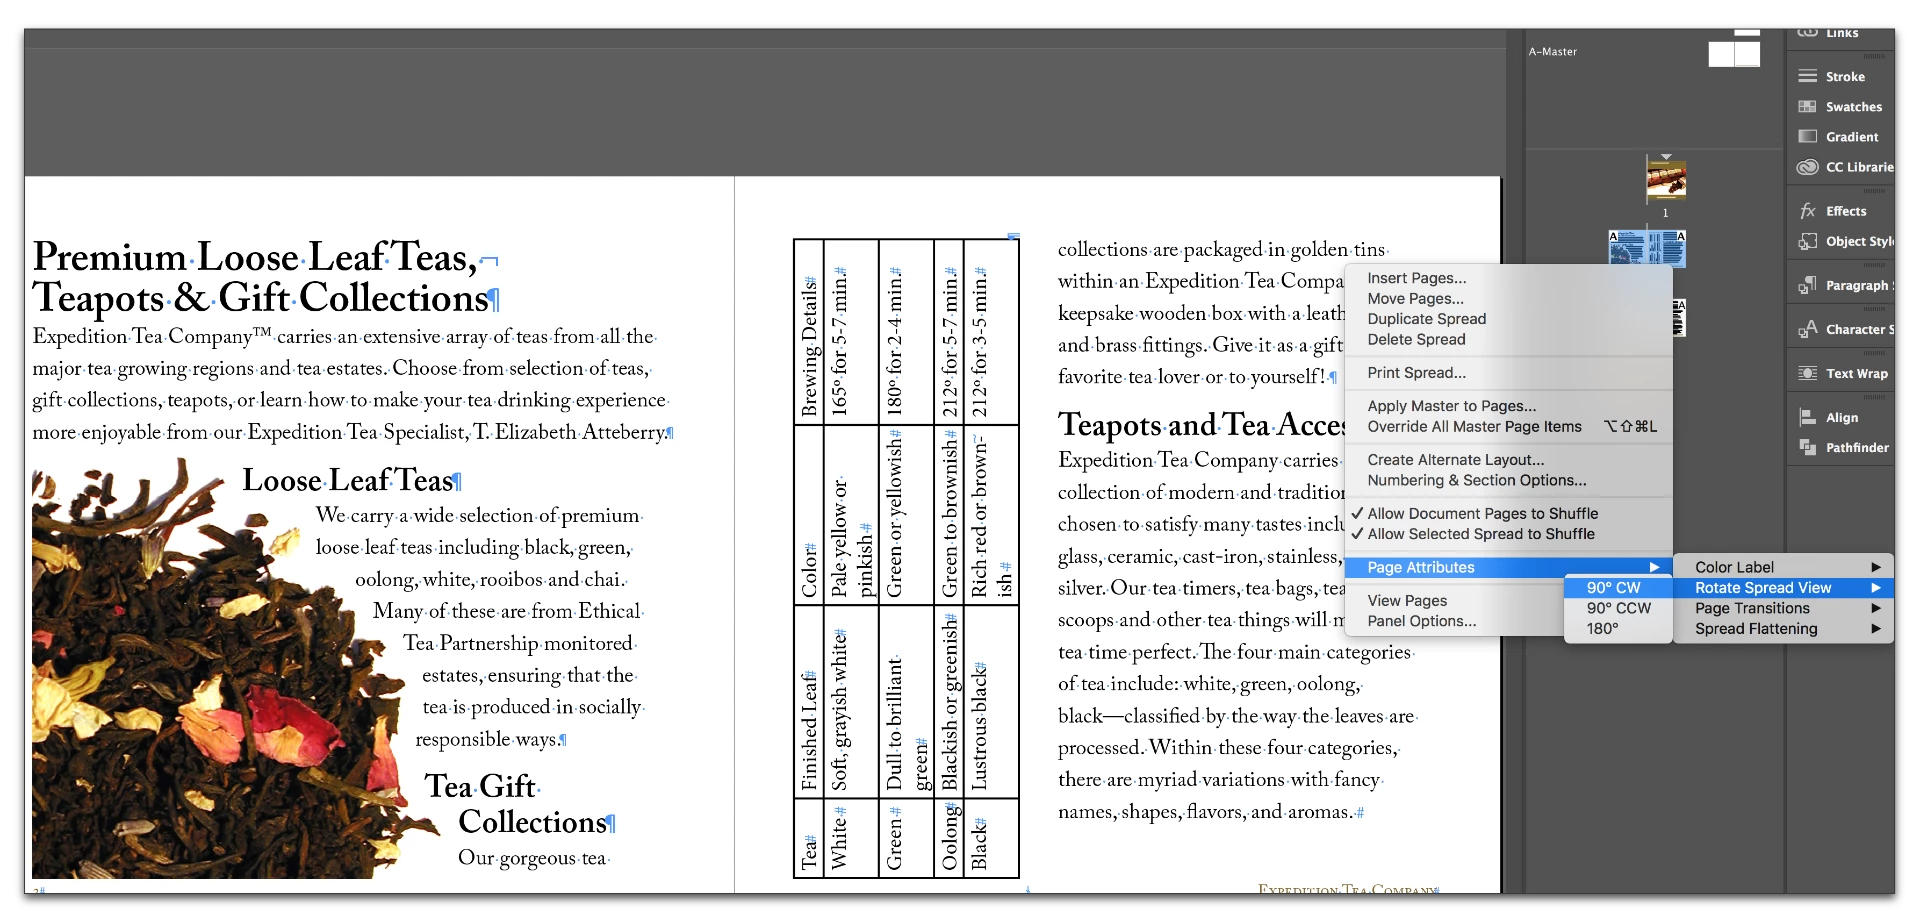Open the Text Wrap panel icon
Image resolution: width=1920 pixels, height=922 pixels.
(1807, 373)
